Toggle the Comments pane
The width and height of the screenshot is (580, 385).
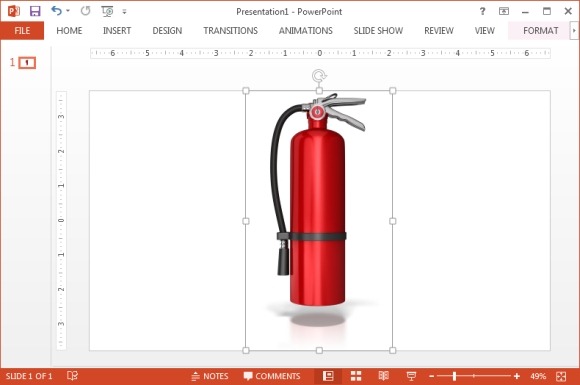(x=272, y=376)
